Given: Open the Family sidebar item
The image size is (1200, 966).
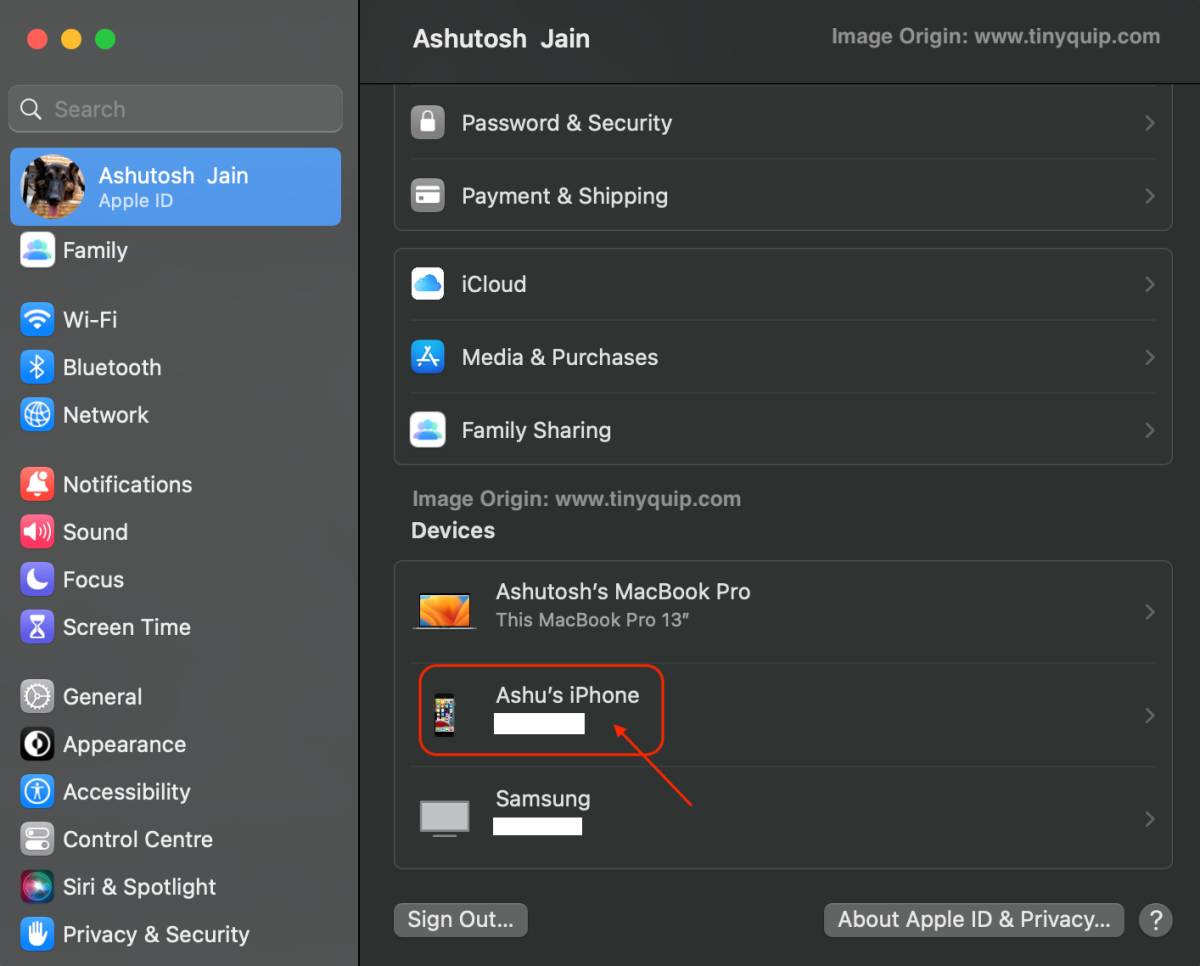Looking at the screenshot, I should click(x=94, y=251).
